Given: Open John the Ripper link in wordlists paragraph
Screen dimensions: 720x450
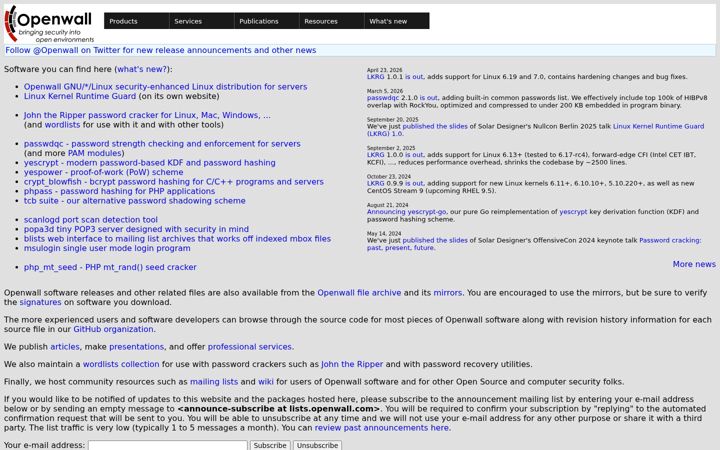Looking at the screenshot, I should pyautogui.click(x=352, y=364).
